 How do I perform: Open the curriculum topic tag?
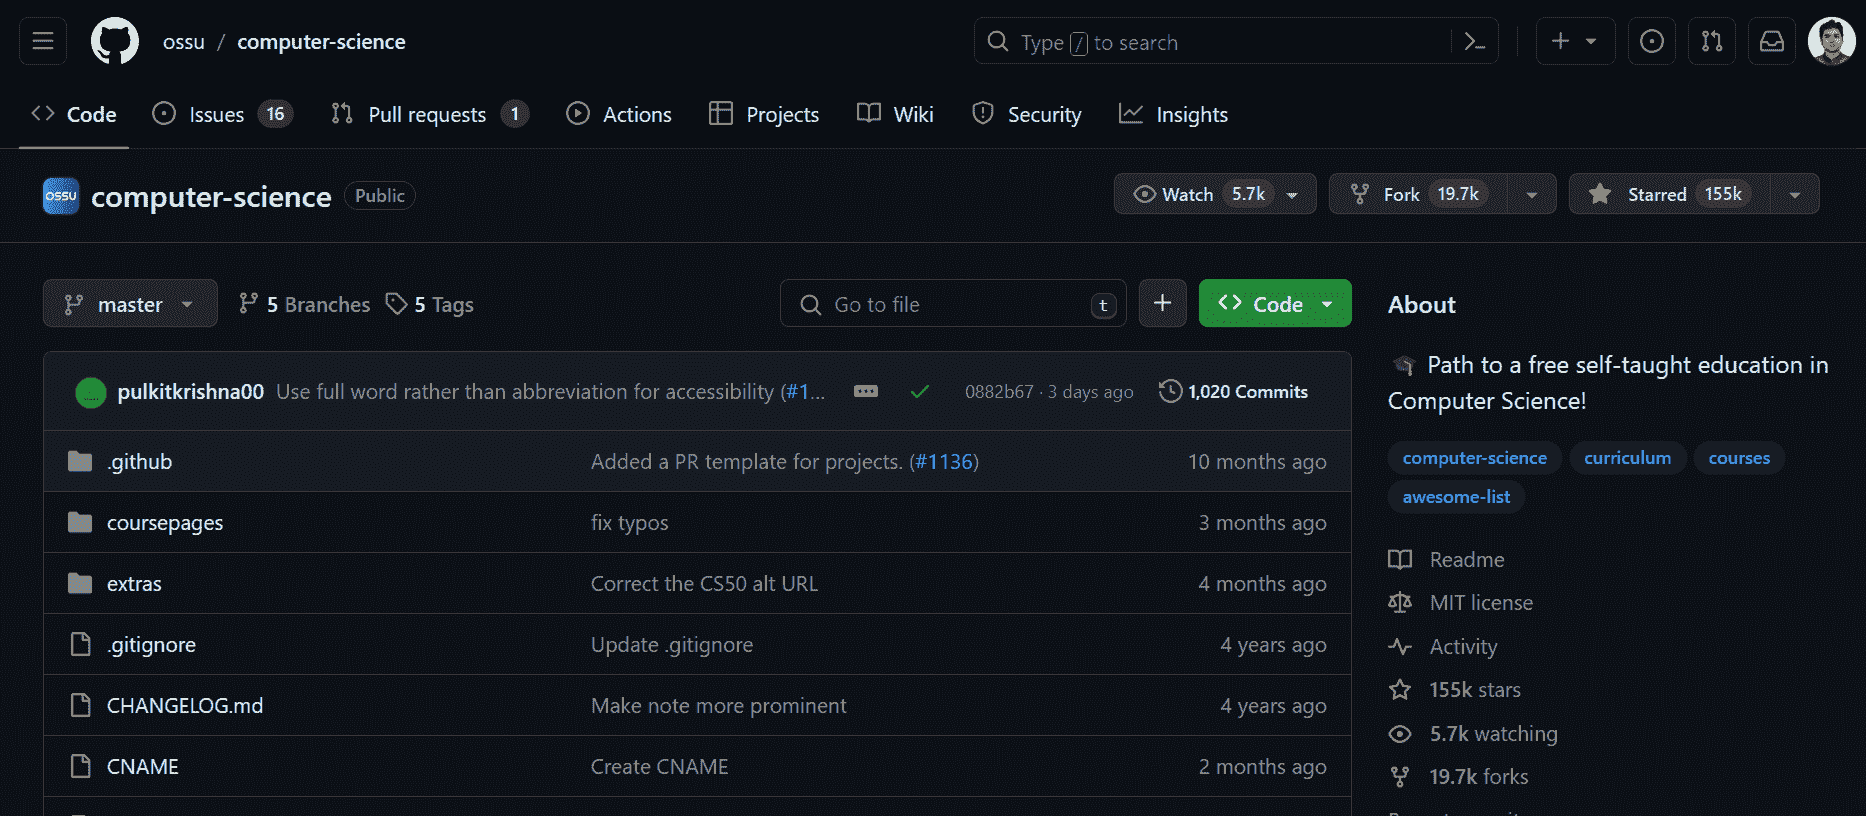(1627, 458)
